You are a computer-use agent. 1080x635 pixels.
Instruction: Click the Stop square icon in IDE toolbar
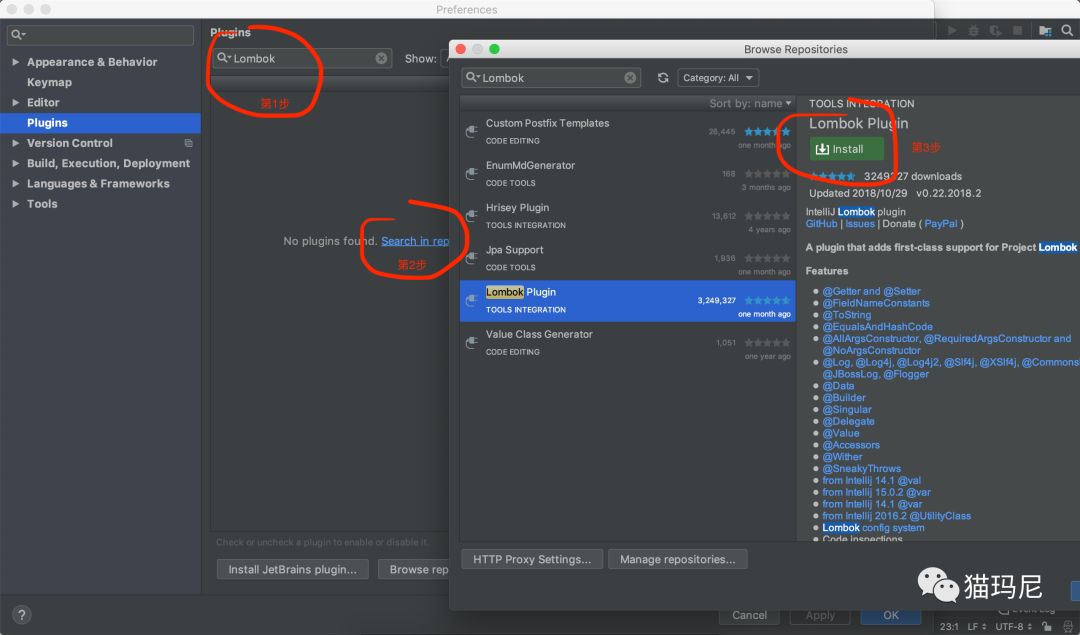click(1017, 30)
